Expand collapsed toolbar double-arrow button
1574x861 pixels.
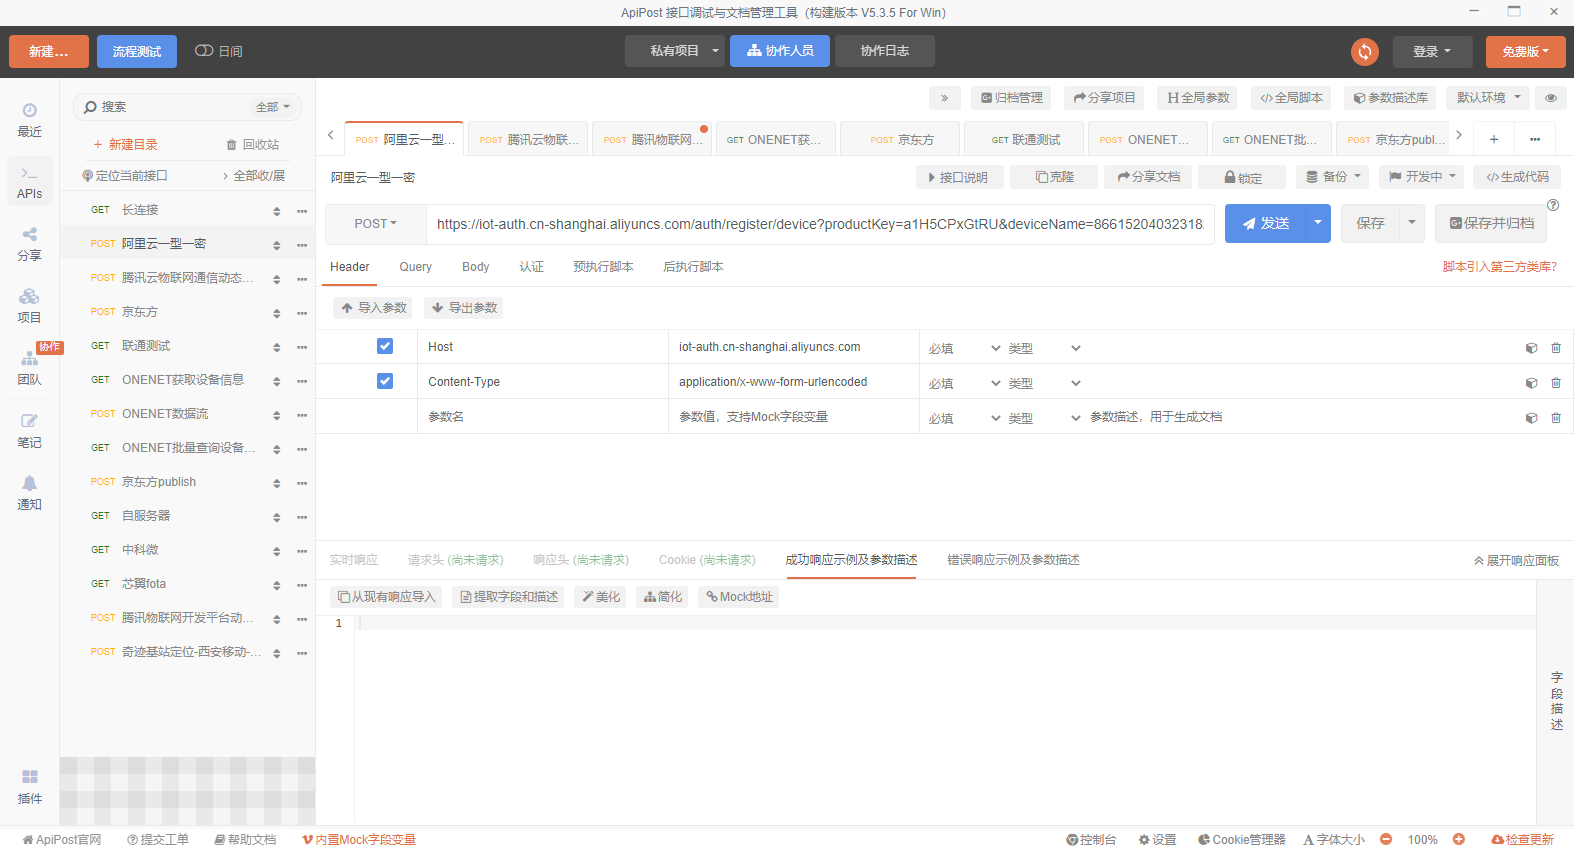pos(944,98)
